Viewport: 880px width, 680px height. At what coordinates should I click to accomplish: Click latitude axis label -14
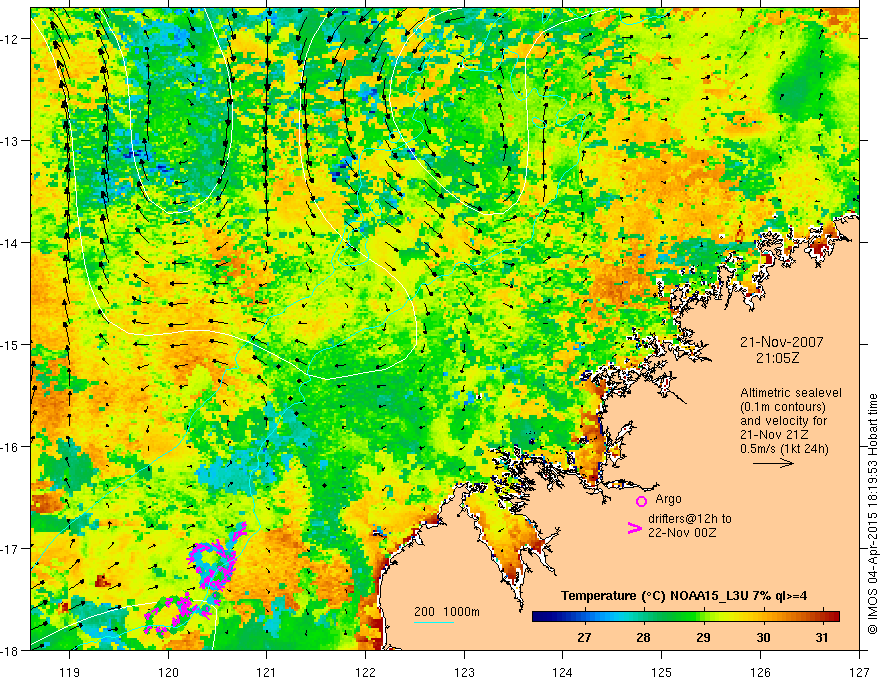pyautogui.click(x=11, y=243)
